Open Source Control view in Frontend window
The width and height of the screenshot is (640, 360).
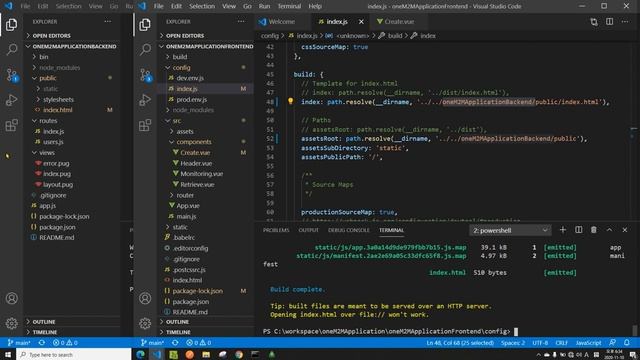(x=145, y=75)
